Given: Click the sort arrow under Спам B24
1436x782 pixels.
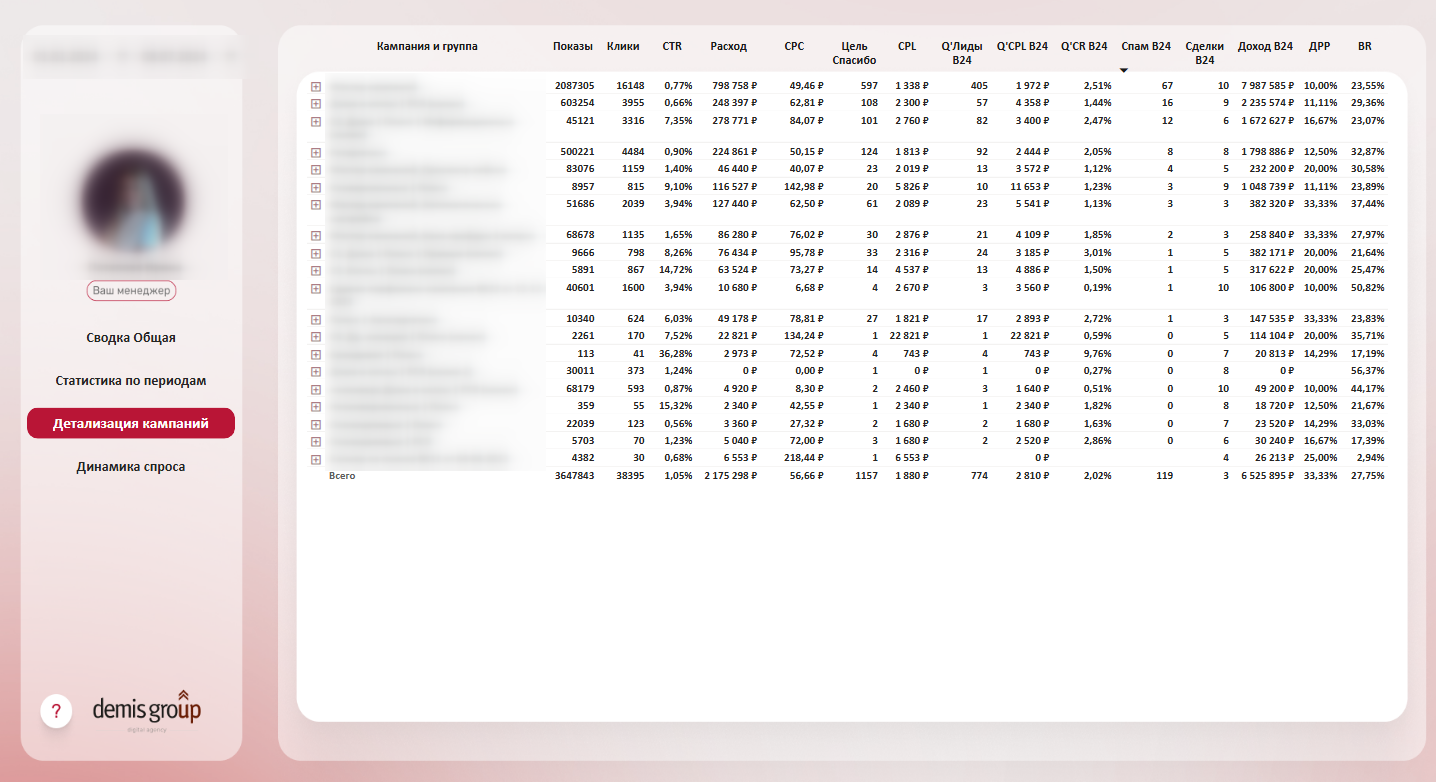Looking at the screenshot, I should [1124, 70].
